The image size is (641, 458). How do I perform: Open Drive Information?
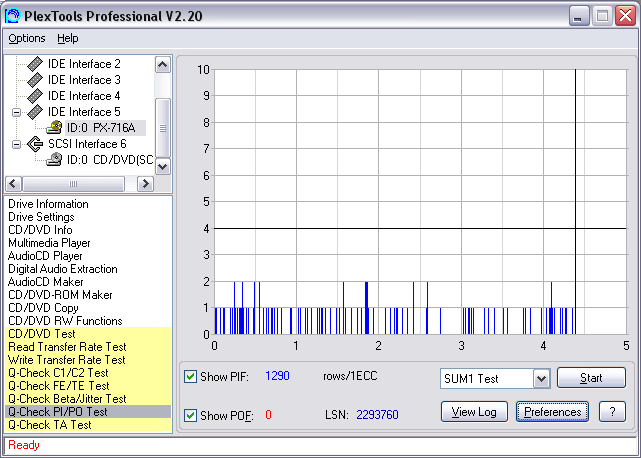[x=48, y=204]
